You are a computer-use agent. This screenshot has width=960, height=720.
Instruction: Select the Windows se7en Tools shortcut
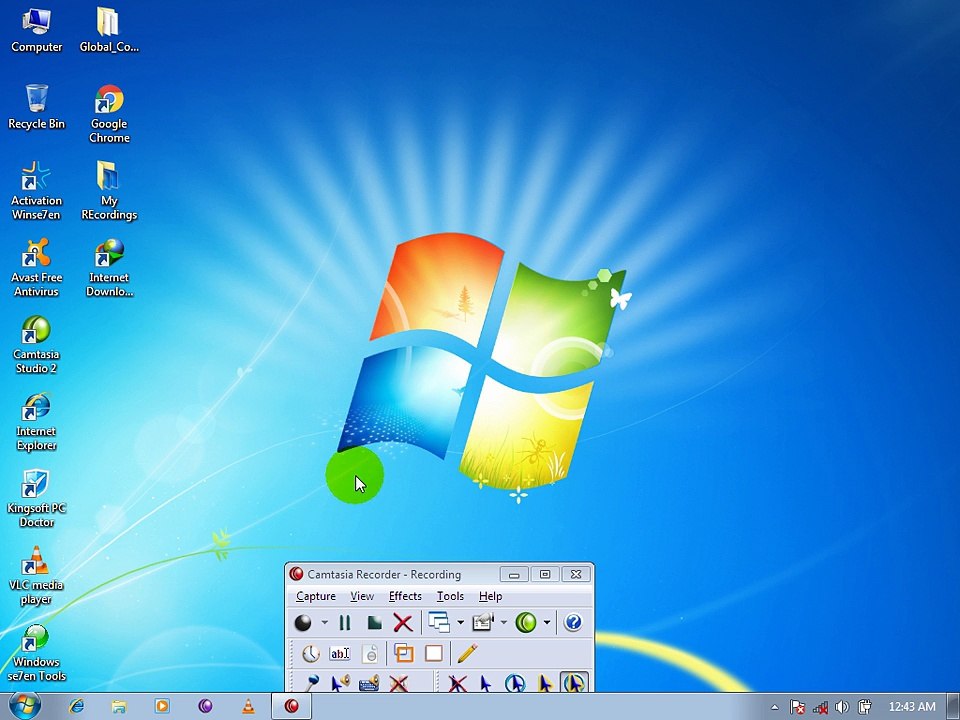[x=37, y=653]
